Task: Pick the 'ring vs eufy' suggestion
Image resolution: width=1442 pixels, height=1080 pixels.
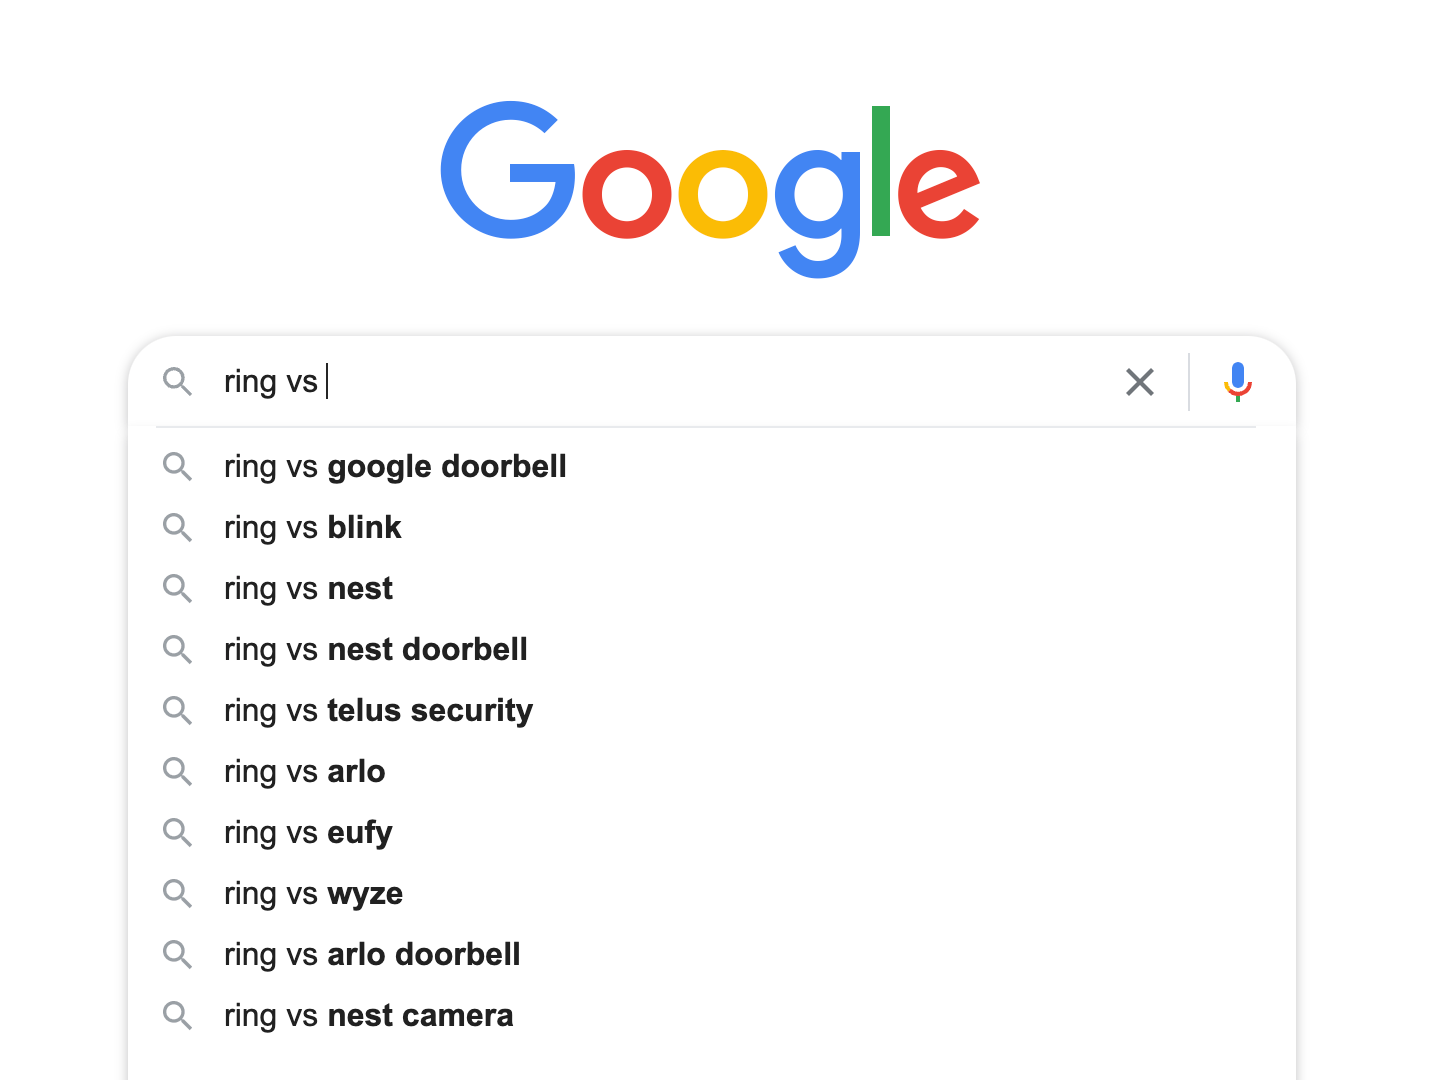Action: pos(308,833)
